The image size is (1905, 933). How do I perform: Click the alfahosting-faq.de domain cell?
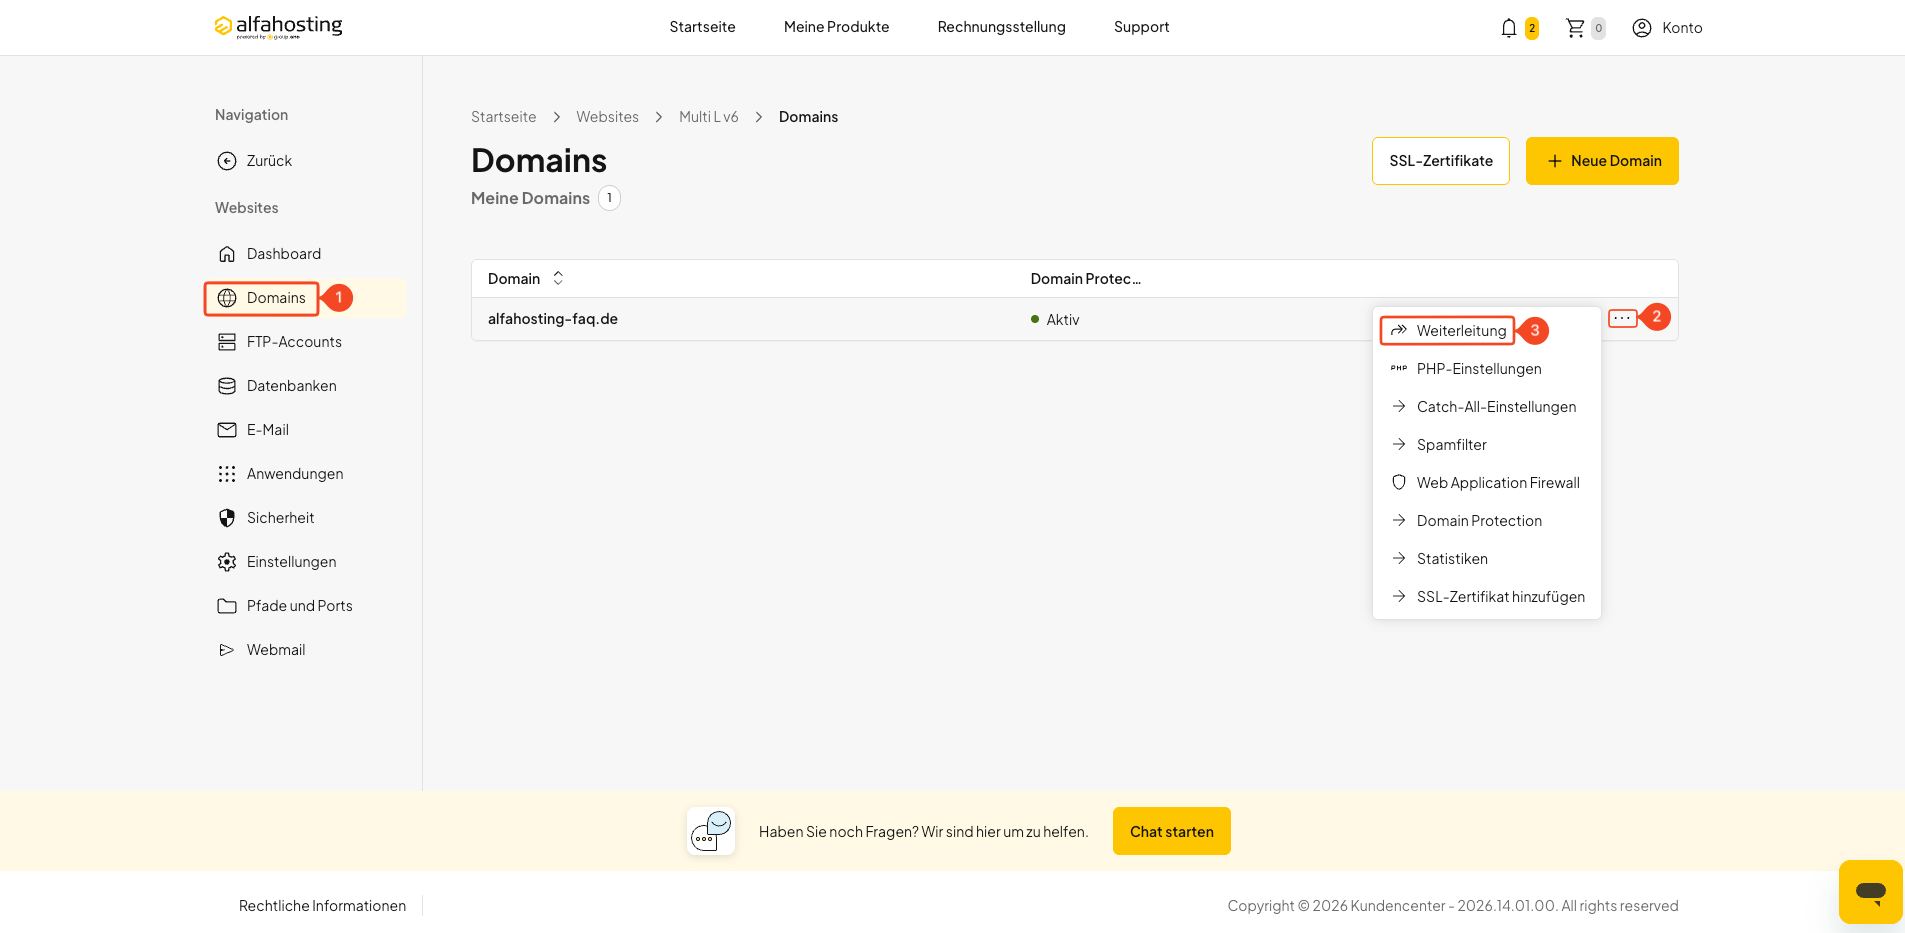click(553, 319)
